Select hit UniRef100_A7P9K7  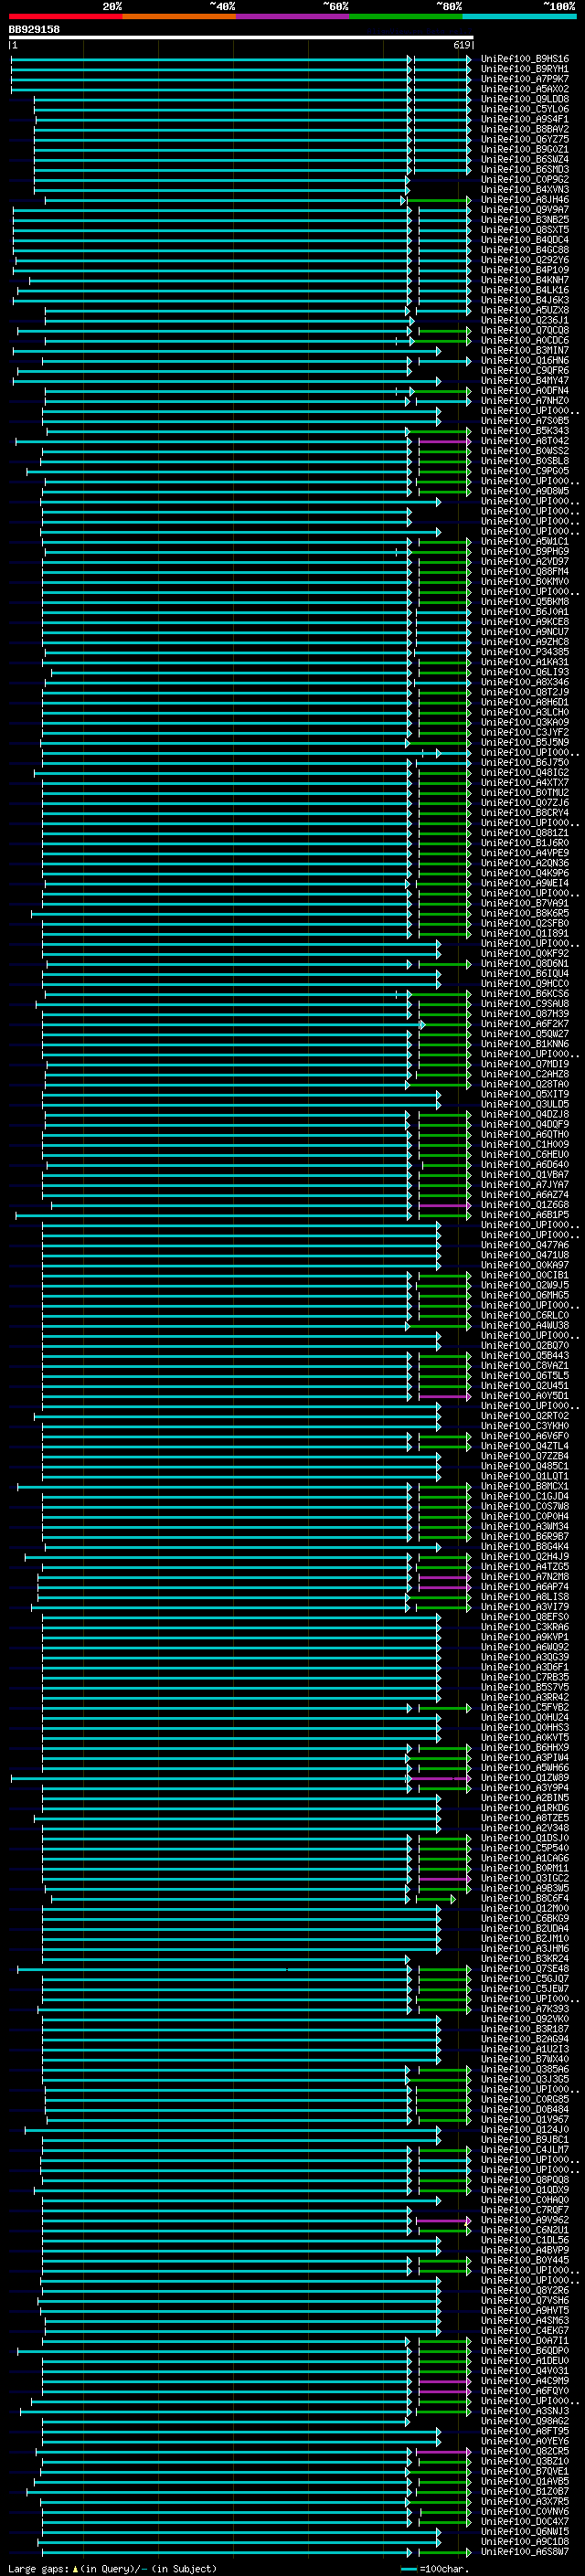tap(525, 79)
